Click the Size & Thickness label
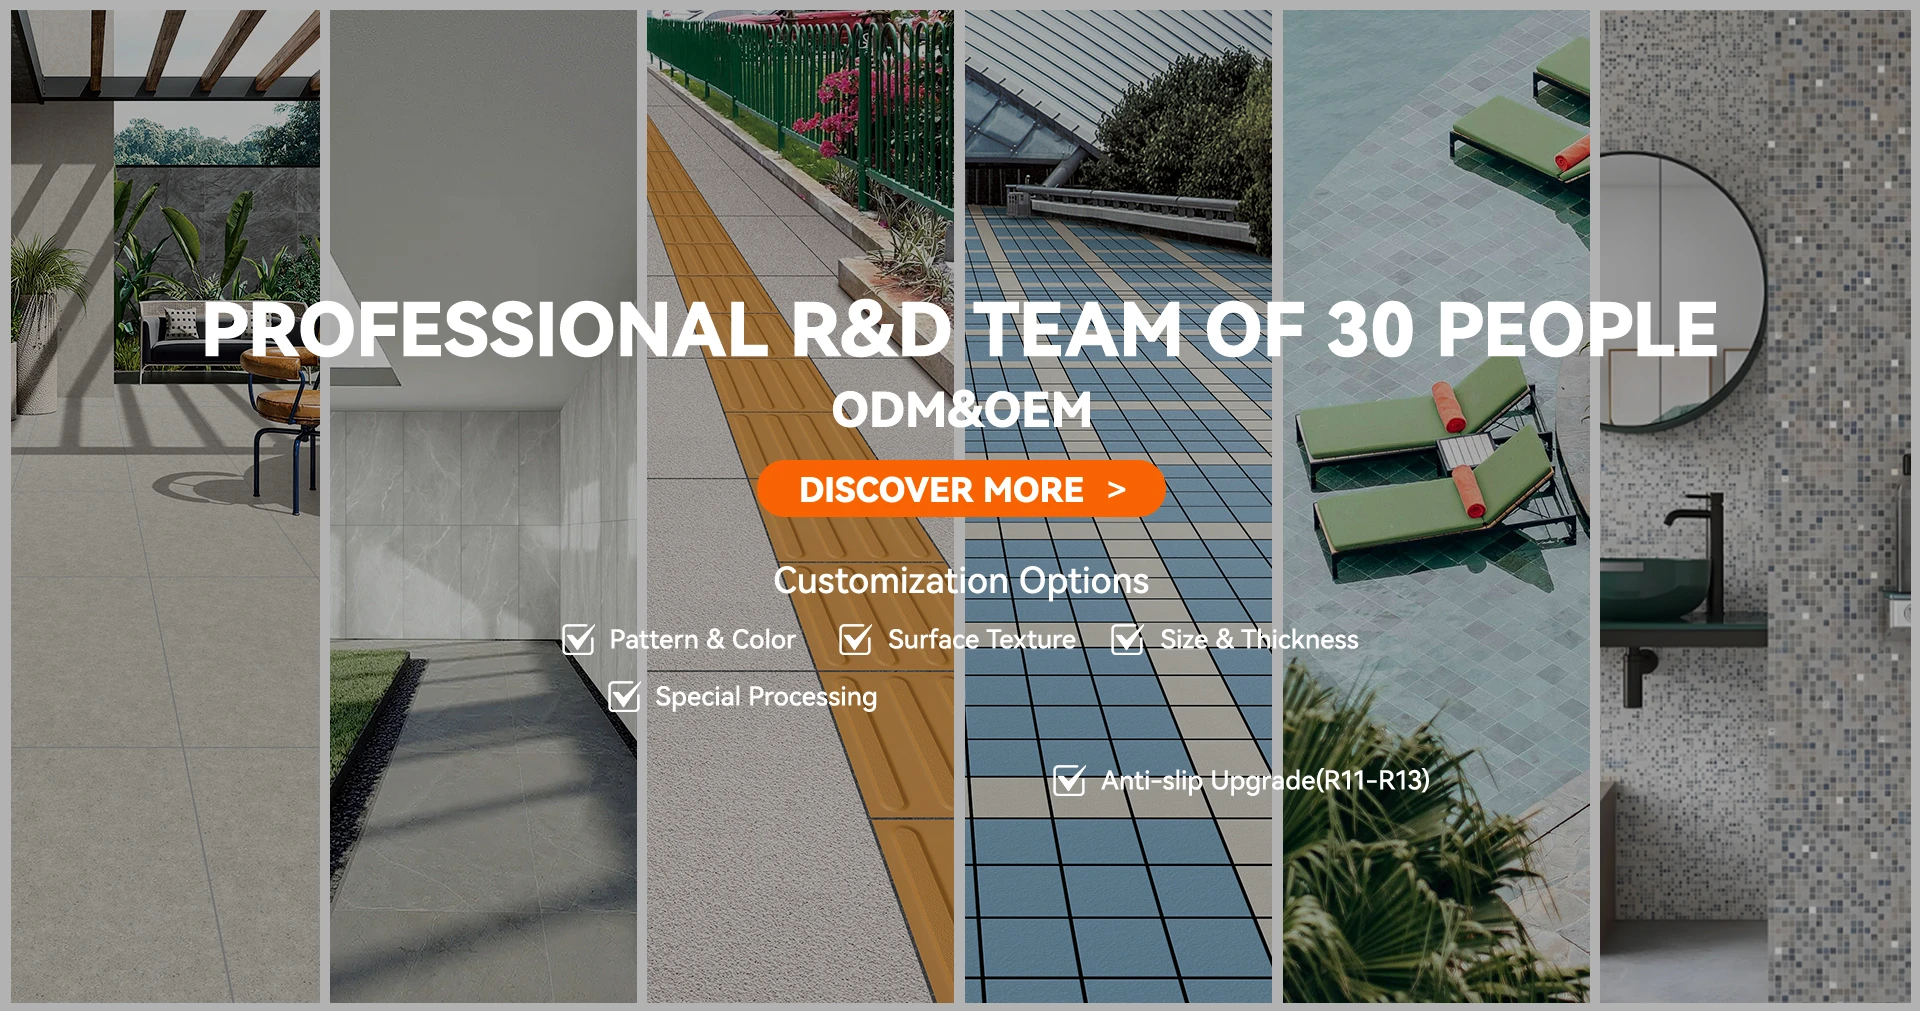Viewport: 1920px width, 1011px height. tap(1259, 640)
